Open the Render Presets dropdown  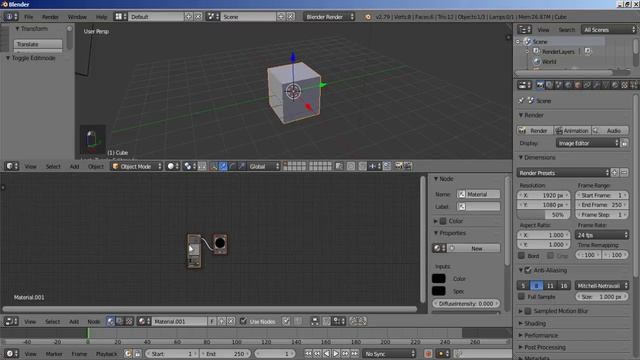click(x=563, y=173)
